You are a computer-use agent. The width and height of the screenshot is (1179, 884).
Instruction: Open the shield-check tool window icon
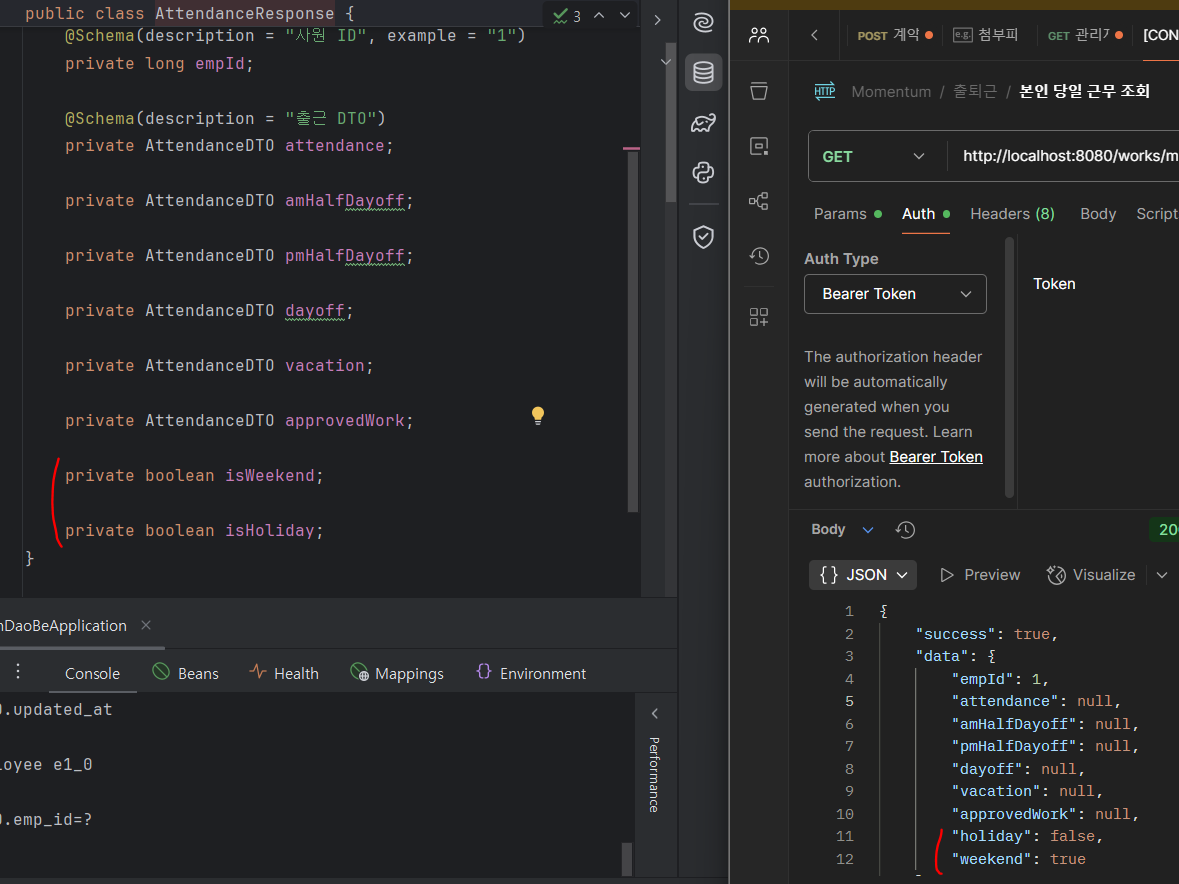pyautogui.click(x=703, y=237)
